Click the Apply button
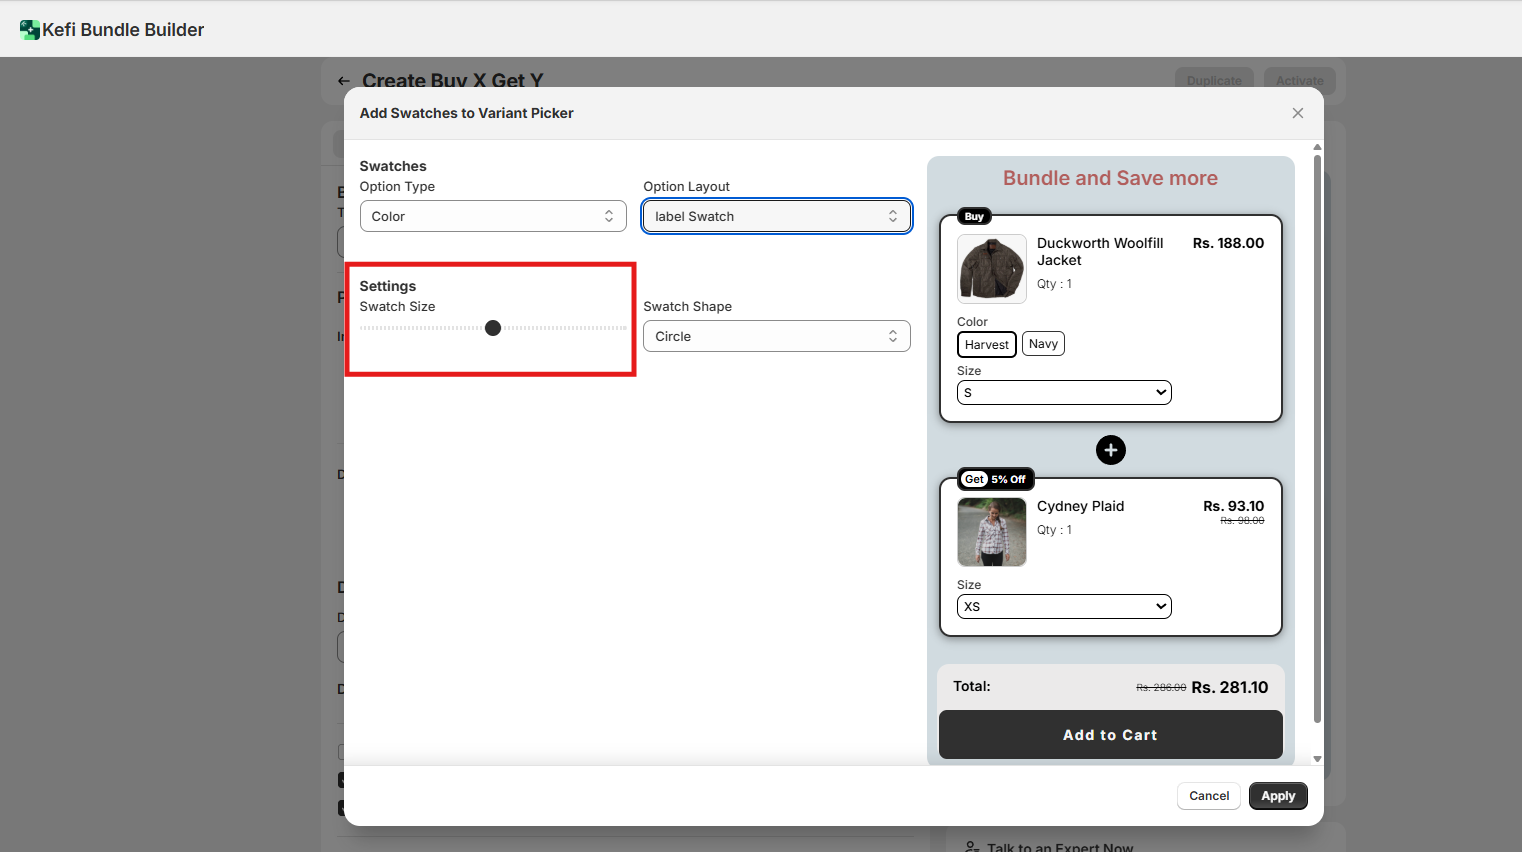1522x852 pixels. pyautogui.click(x=1277, y=796)
